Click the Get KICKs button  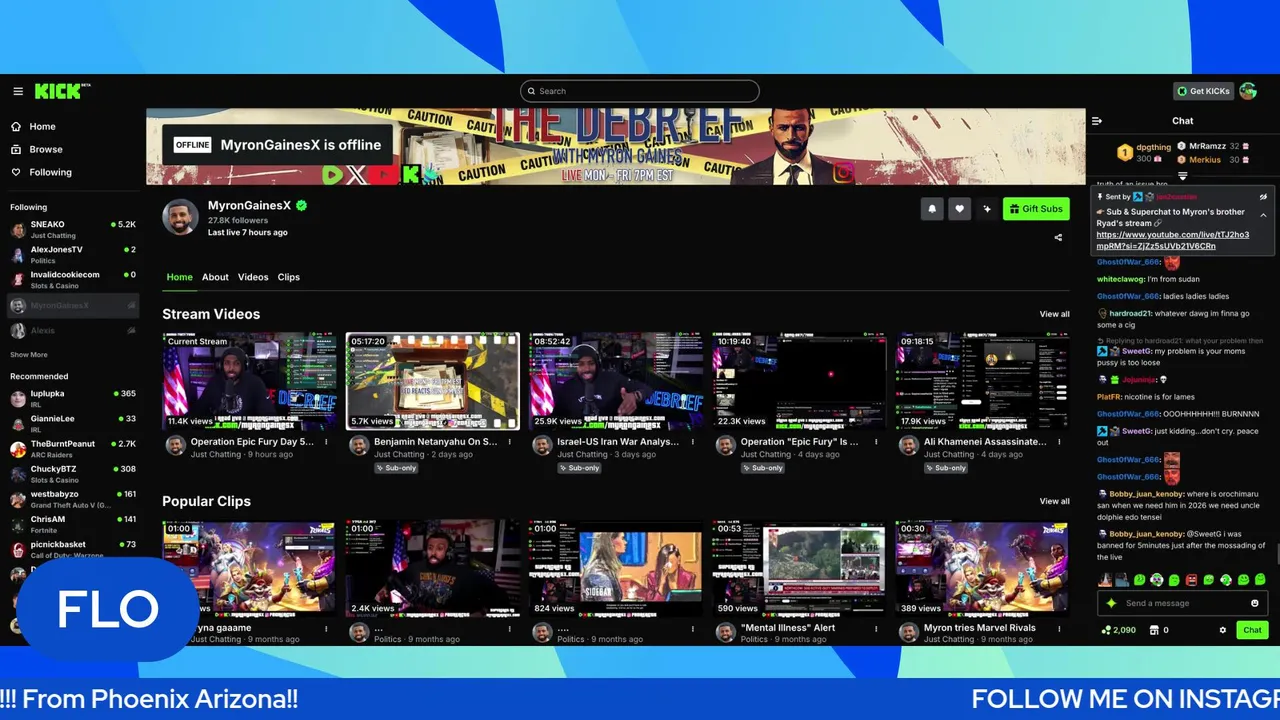(1203, 91)
